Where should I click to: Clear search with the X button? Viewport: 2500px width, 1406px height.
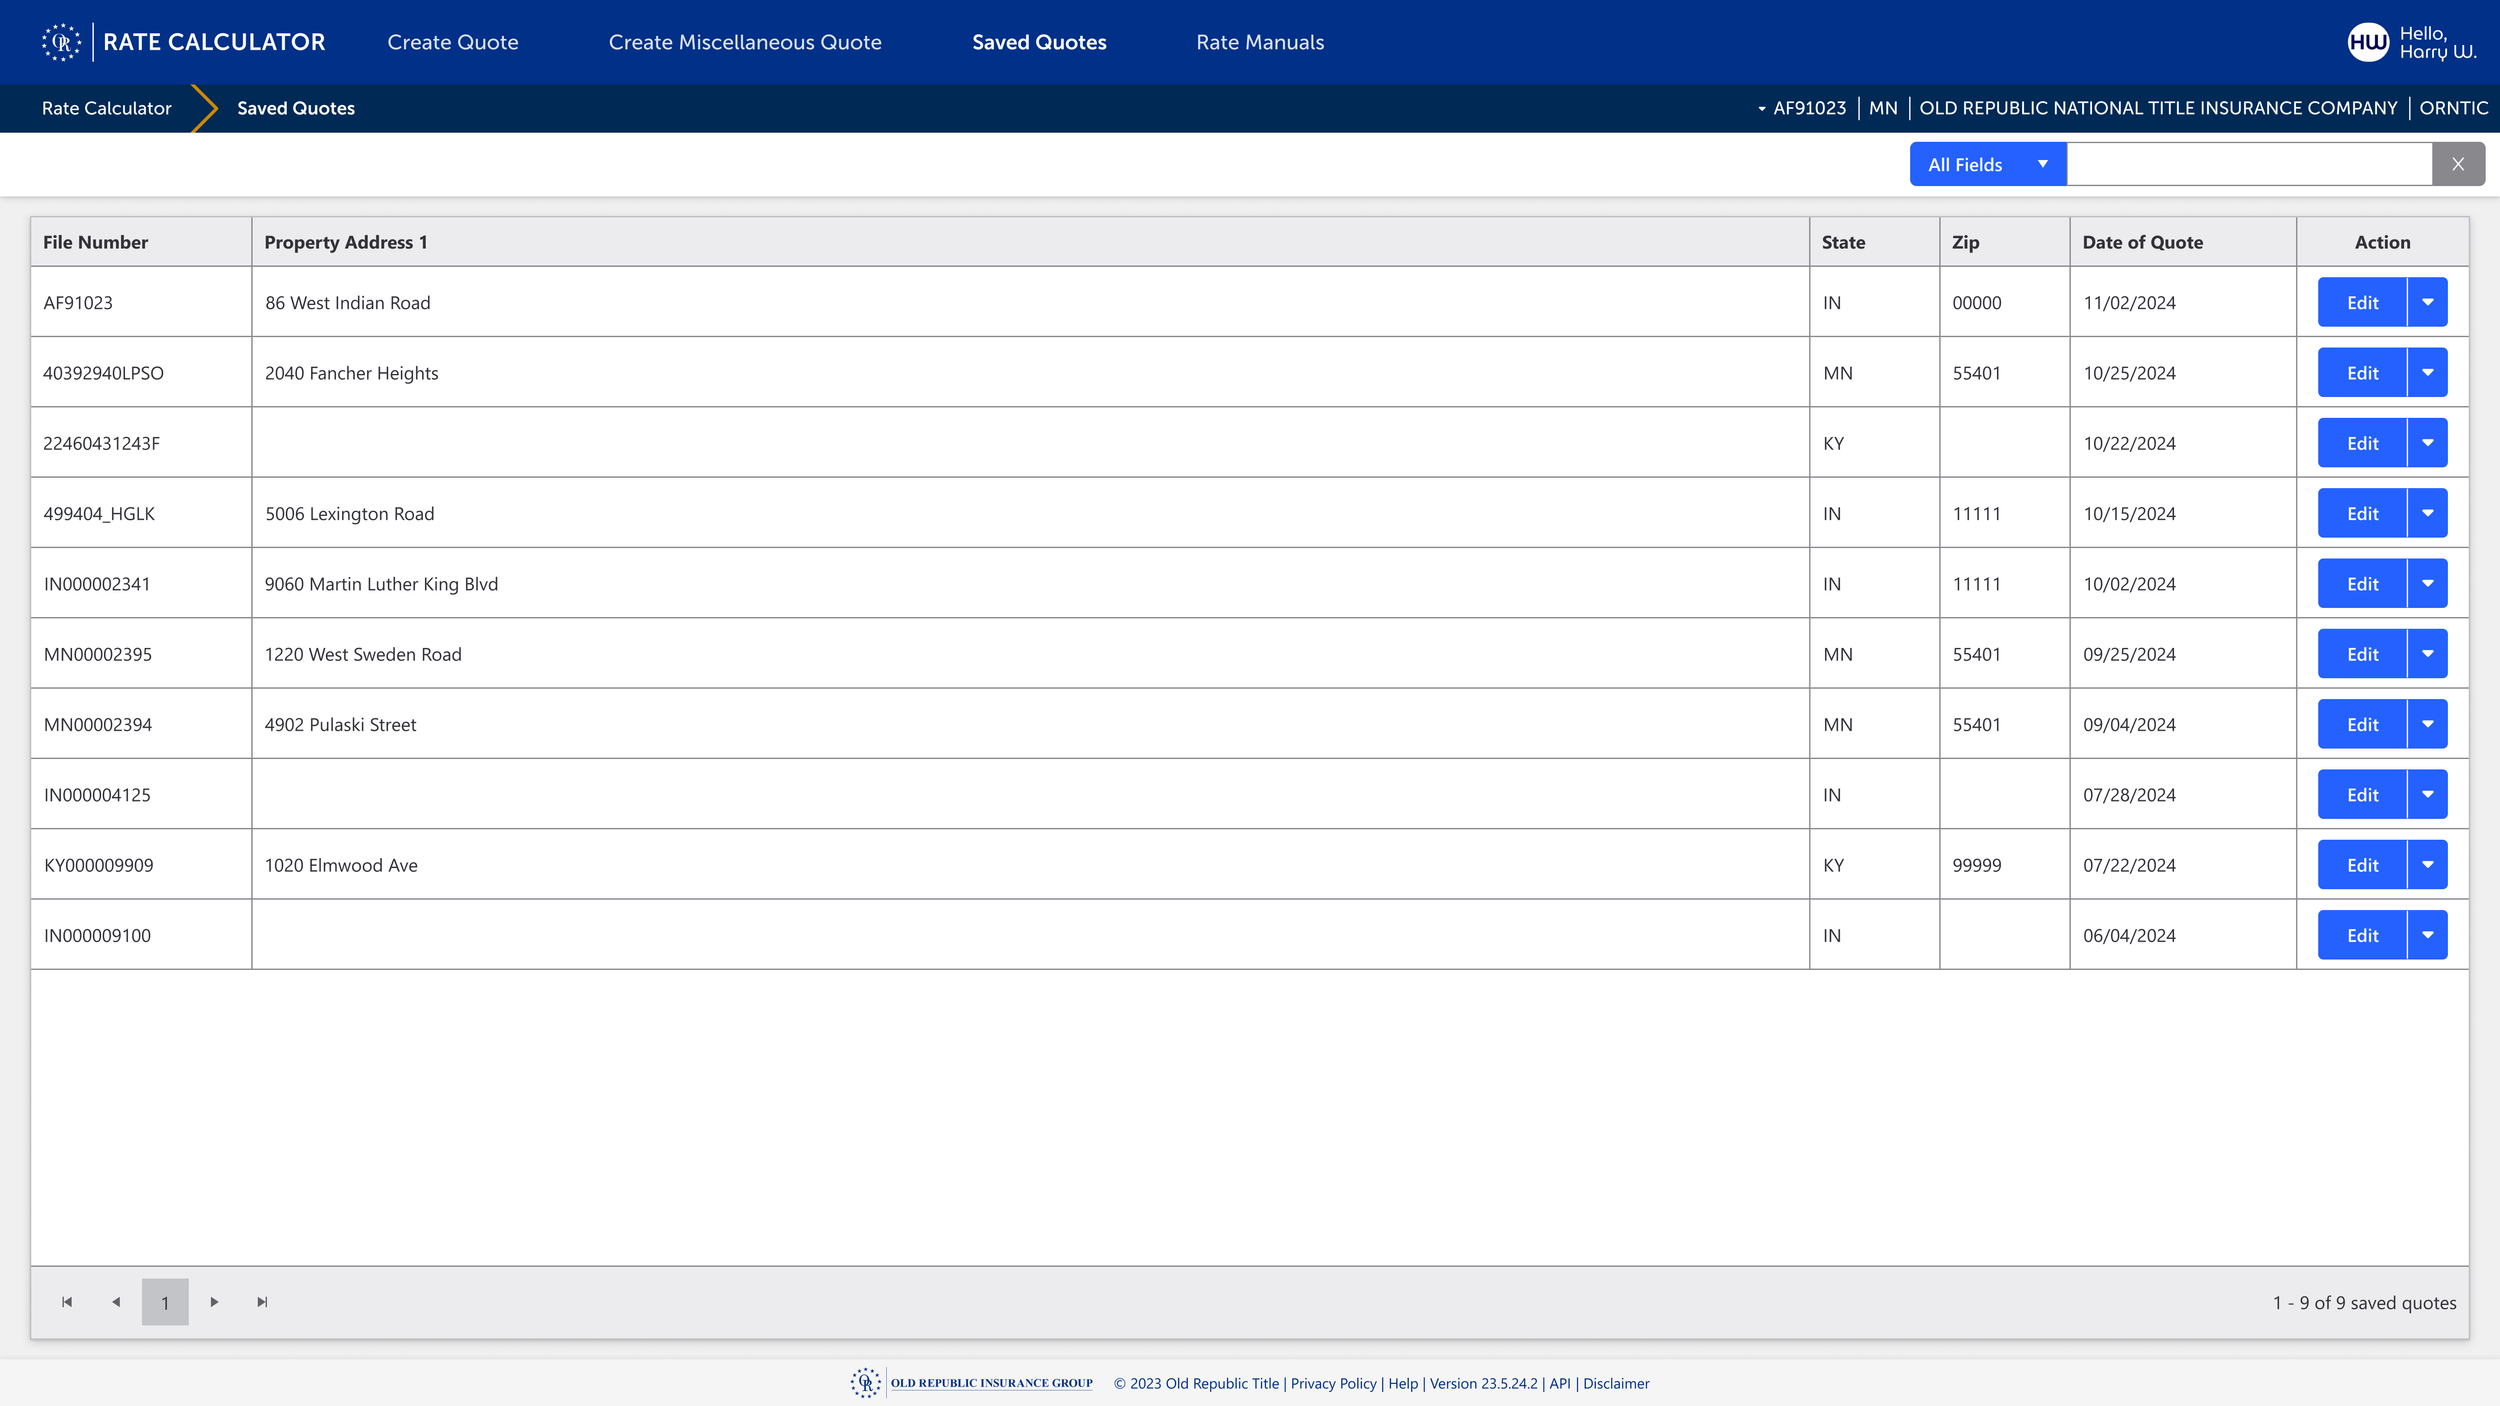coord(2457,164)
